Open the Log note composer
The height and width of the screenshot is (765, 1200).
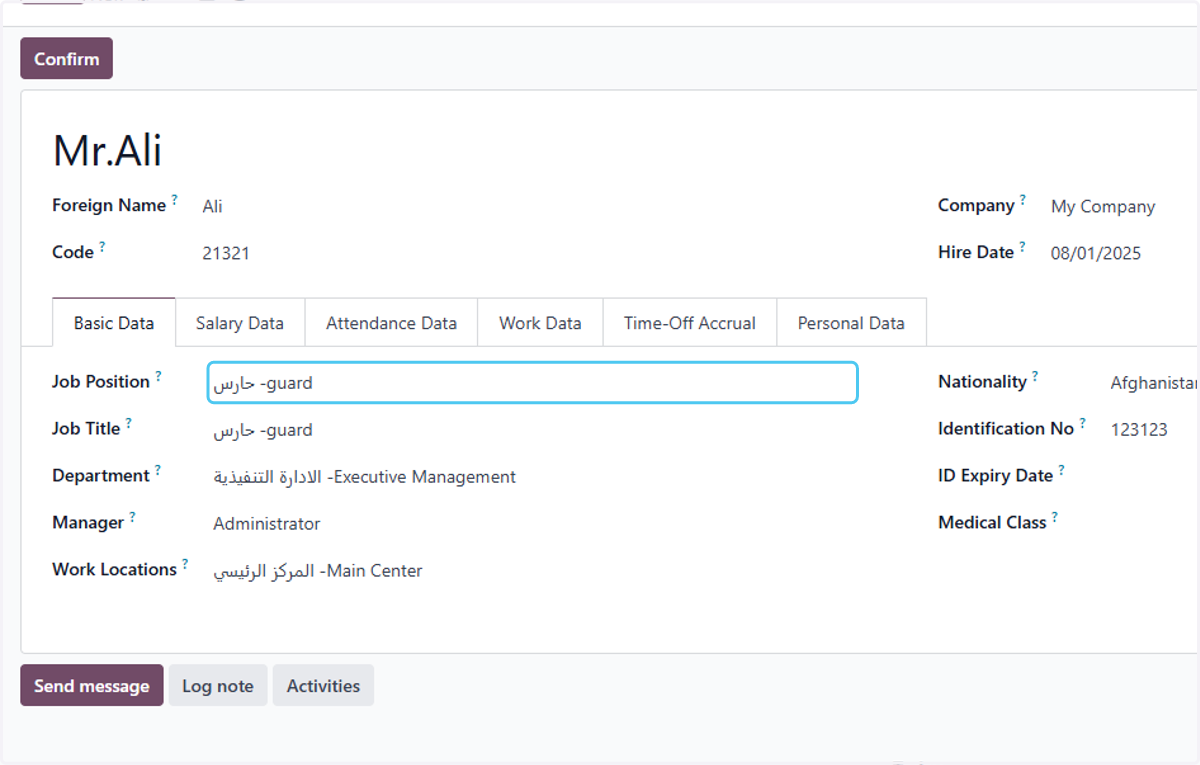coord(218,686)
